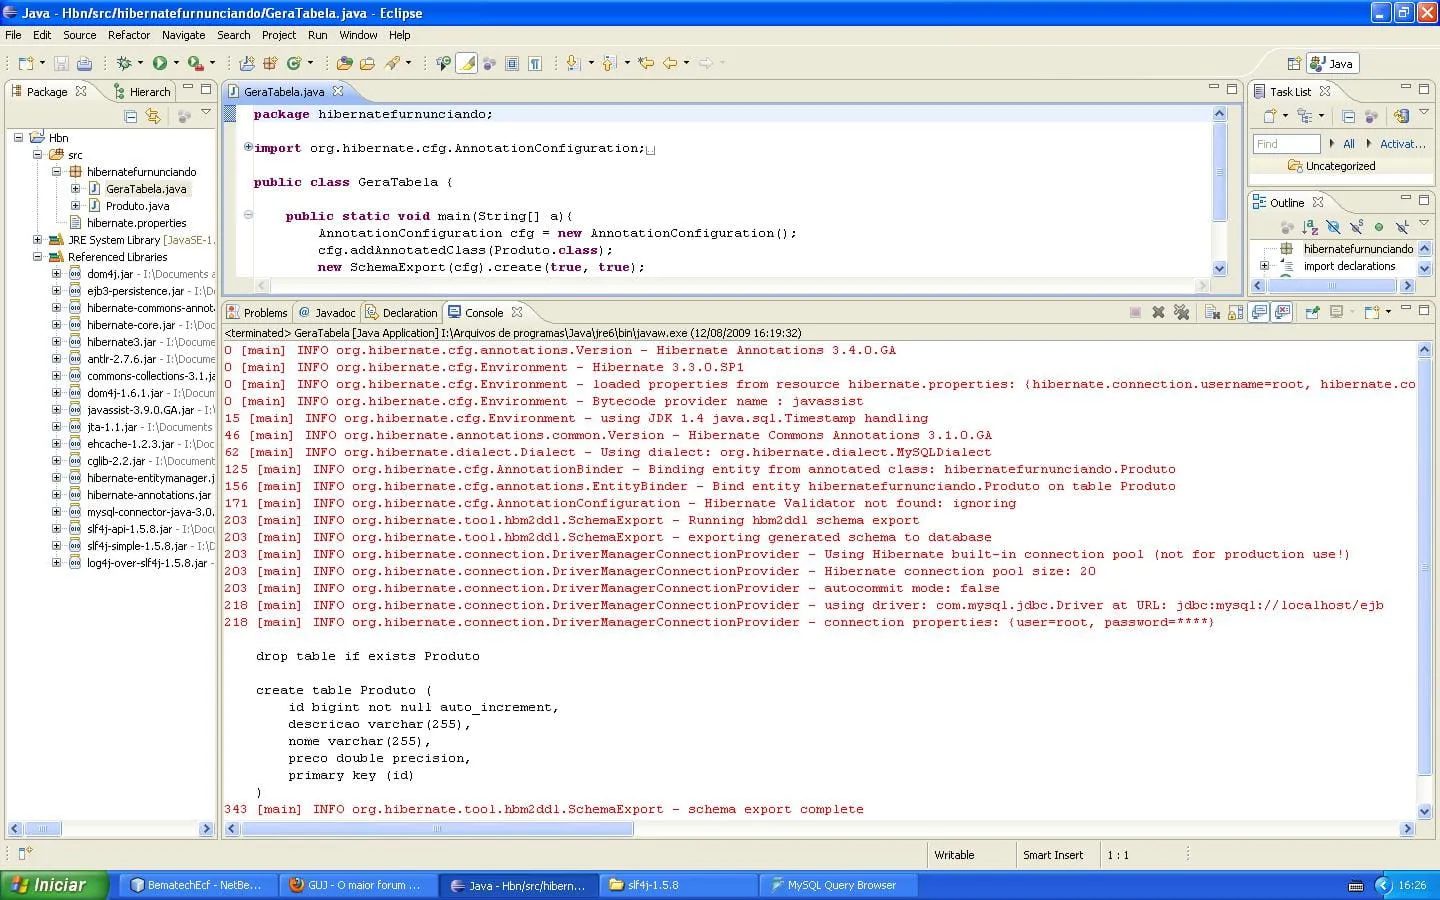Click the Find field in Task List
The height and width of the screenshot is (900, 1440).
(1286, 144)
